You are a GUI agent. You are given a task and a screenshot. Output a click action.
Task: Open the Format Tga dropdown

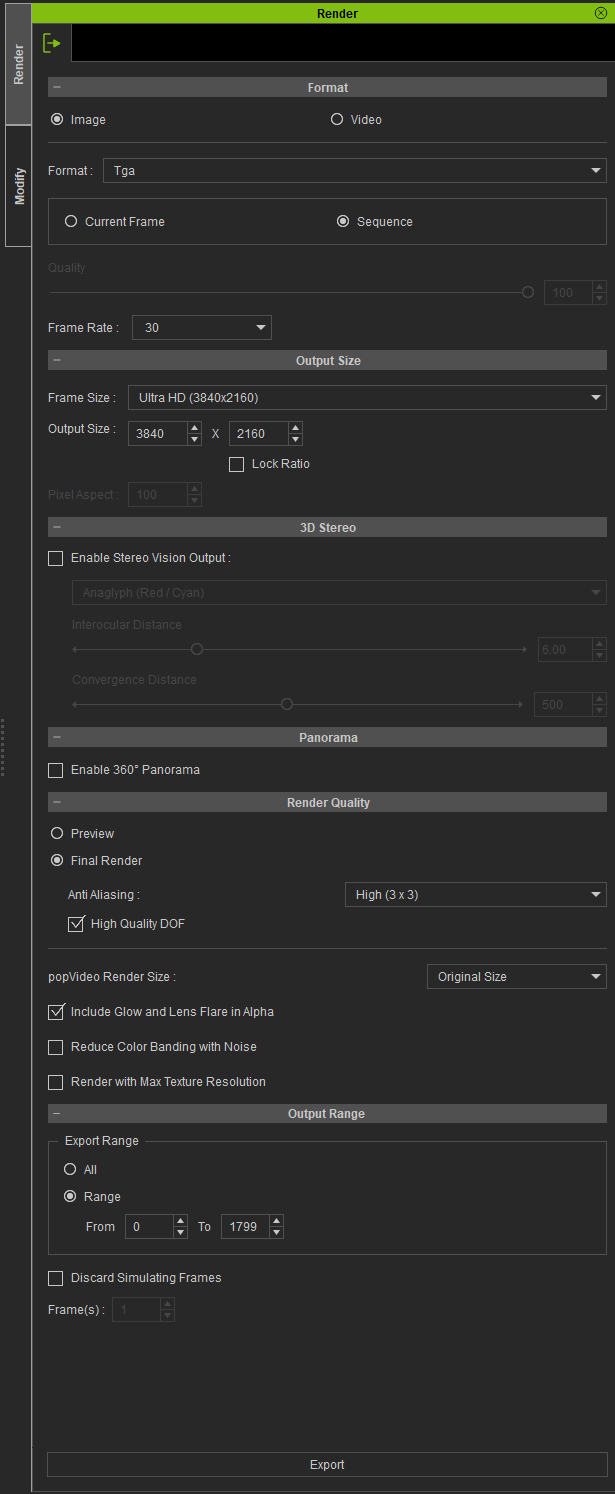click(x=354, y=171)
